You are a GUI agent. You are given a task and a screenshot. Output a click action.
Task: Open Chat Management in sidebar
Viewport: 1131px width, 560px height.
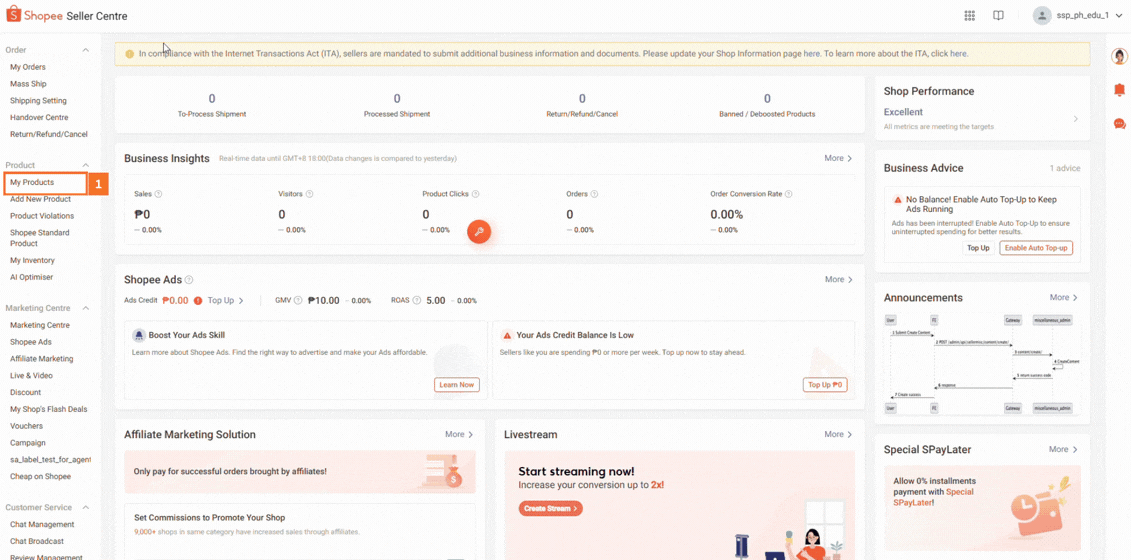42,525
